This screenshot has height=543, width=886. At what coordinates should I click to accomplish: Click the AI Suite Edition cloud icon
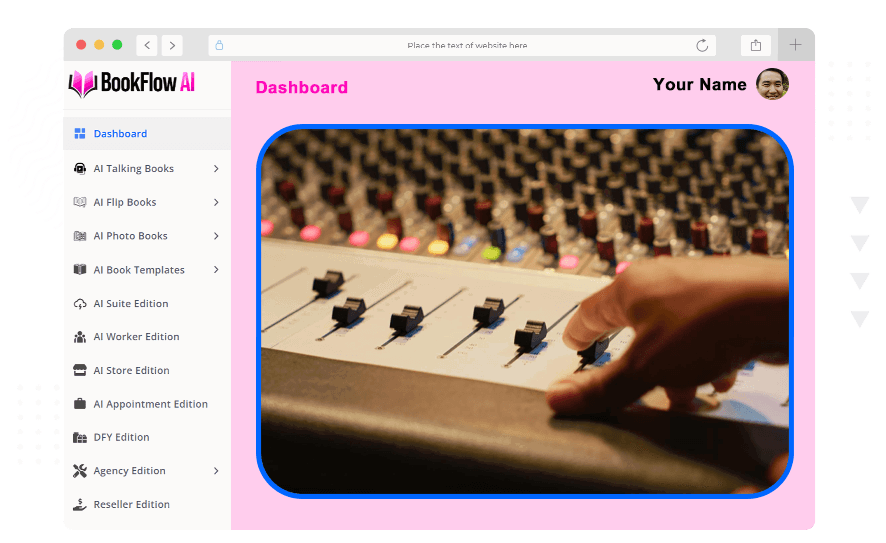(80, 304)
